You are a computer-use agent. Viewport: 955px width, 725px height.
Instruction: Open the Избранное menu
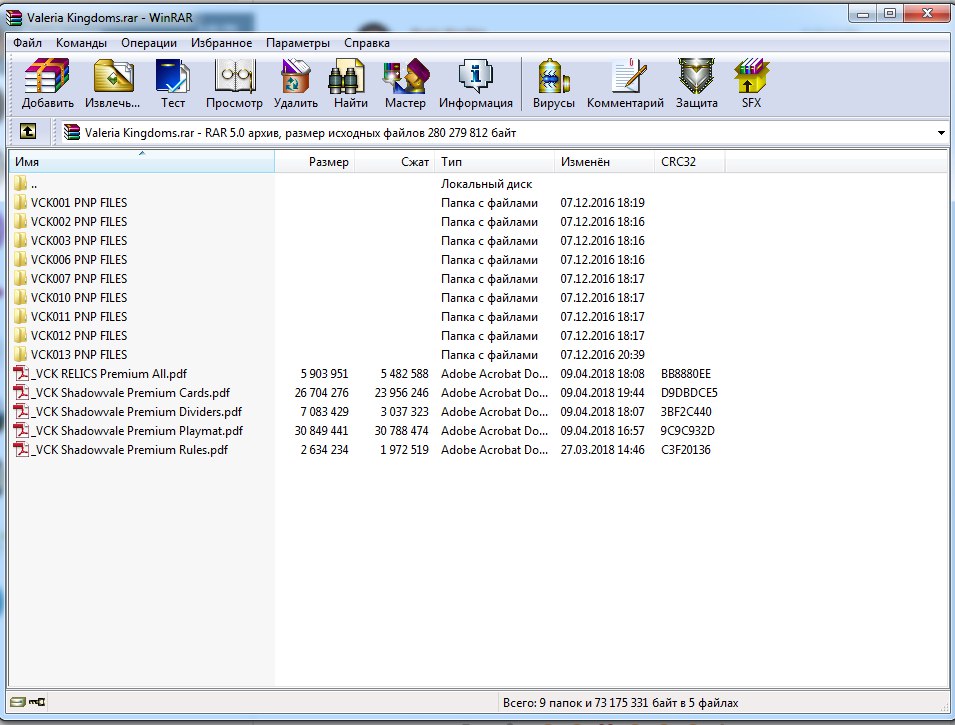click(x=221, y=43)
